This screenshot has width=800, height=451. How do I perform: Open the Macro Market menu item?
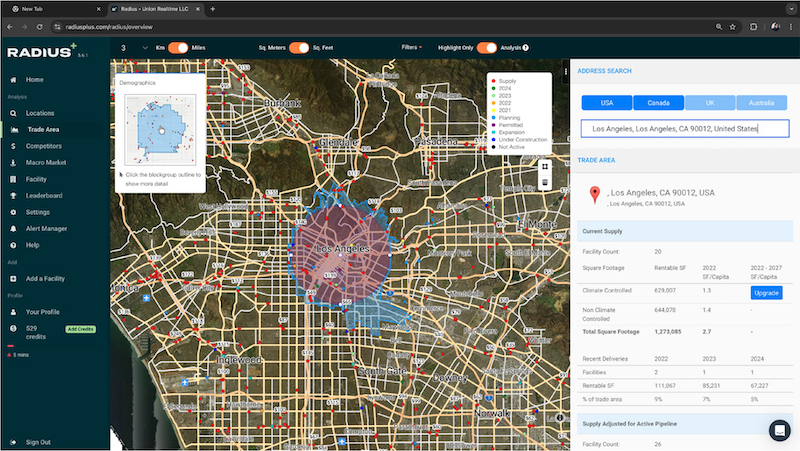pos(46,163)
